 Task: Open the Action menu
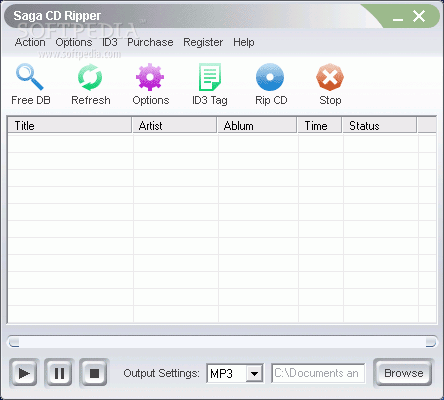click(30, 42)
